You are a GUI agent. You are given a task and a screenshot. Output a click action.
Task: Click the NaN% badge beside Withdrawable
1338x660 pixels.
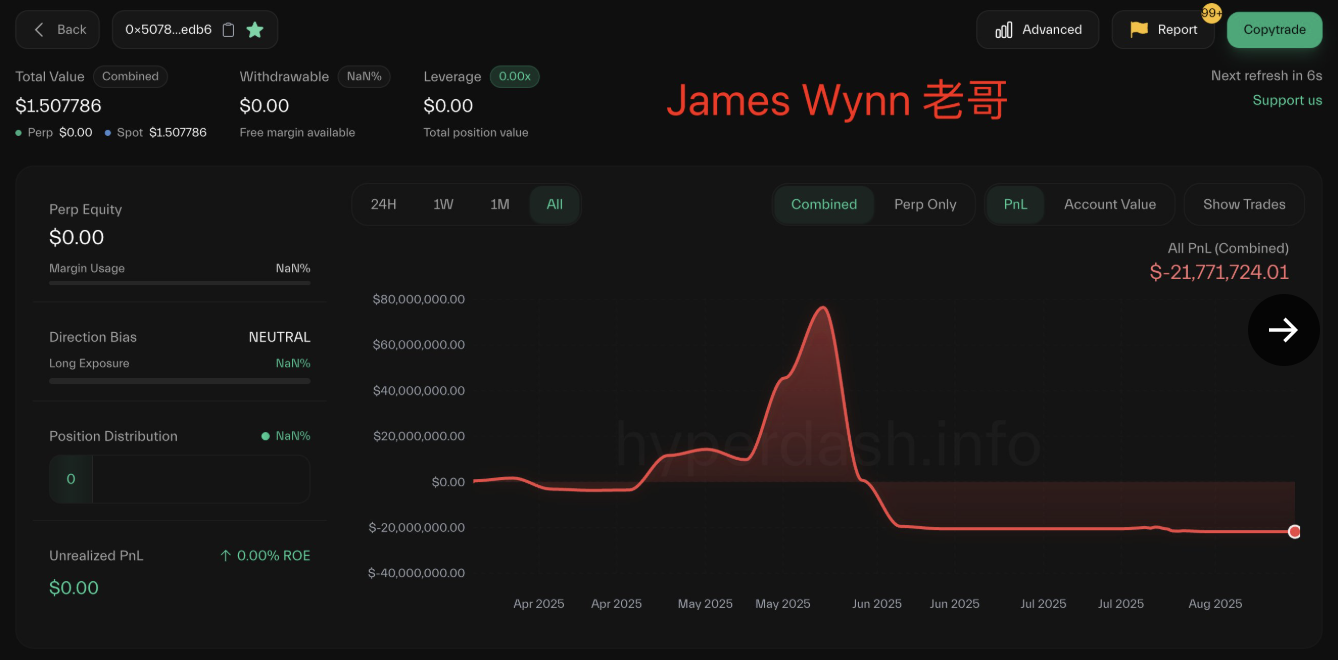click(x=364, y=76)
